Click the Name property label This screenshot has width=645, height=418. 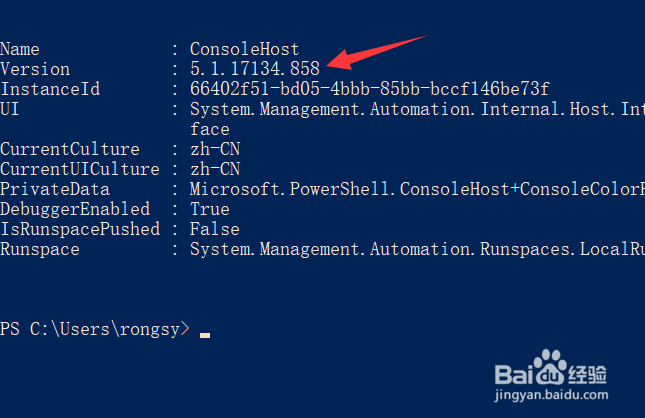[x=20, y=49]
